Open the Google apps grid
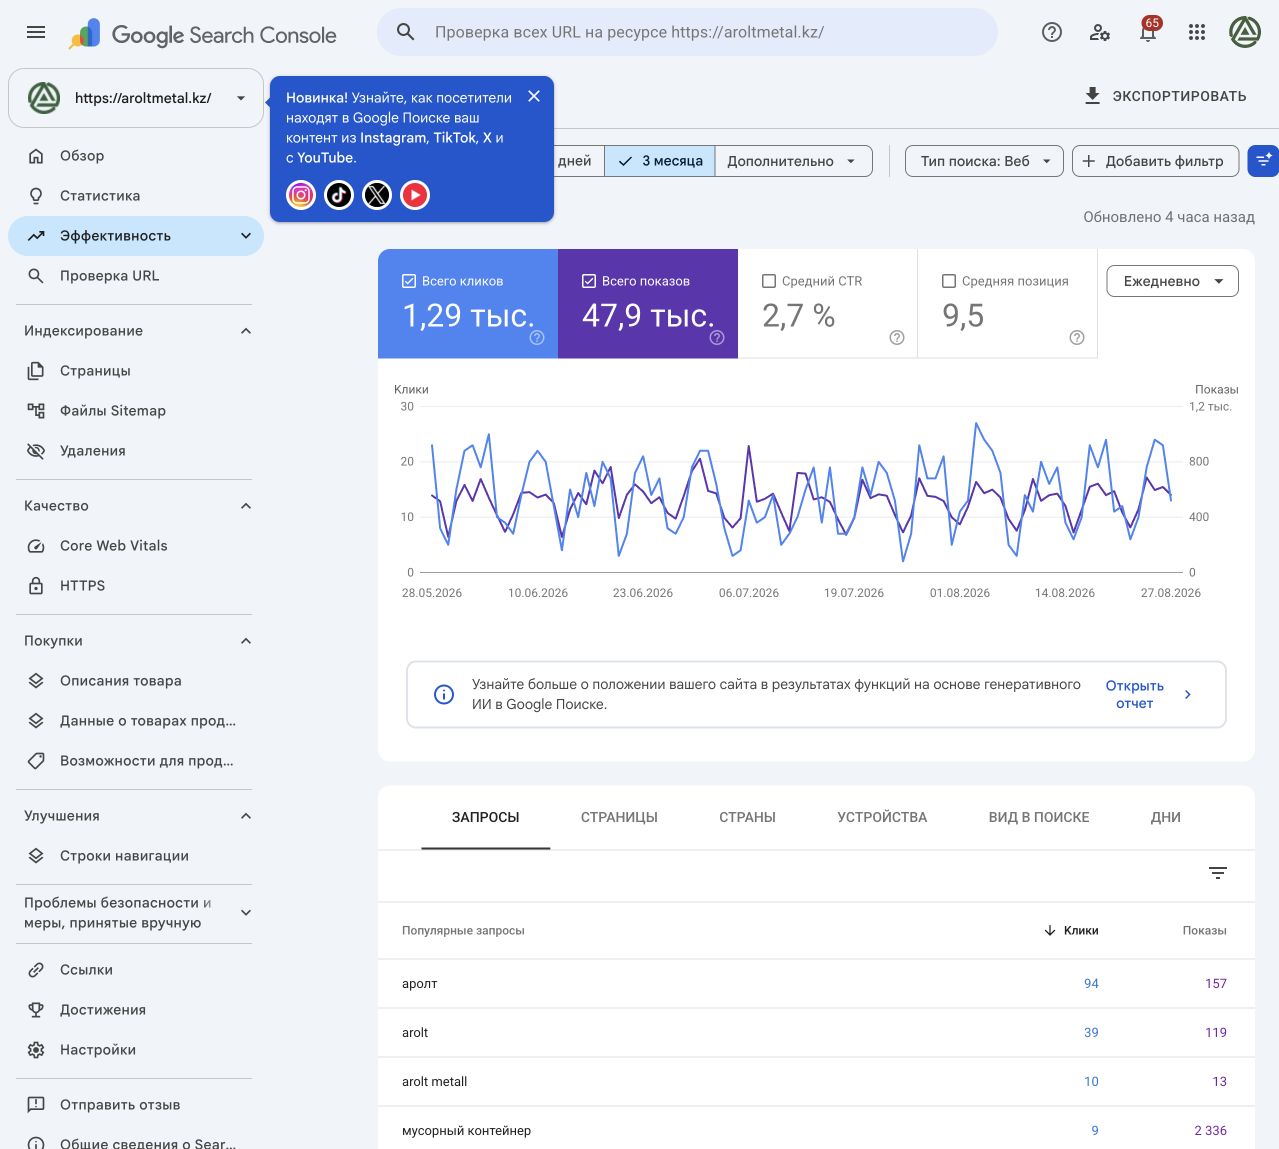 [1197, 32]
